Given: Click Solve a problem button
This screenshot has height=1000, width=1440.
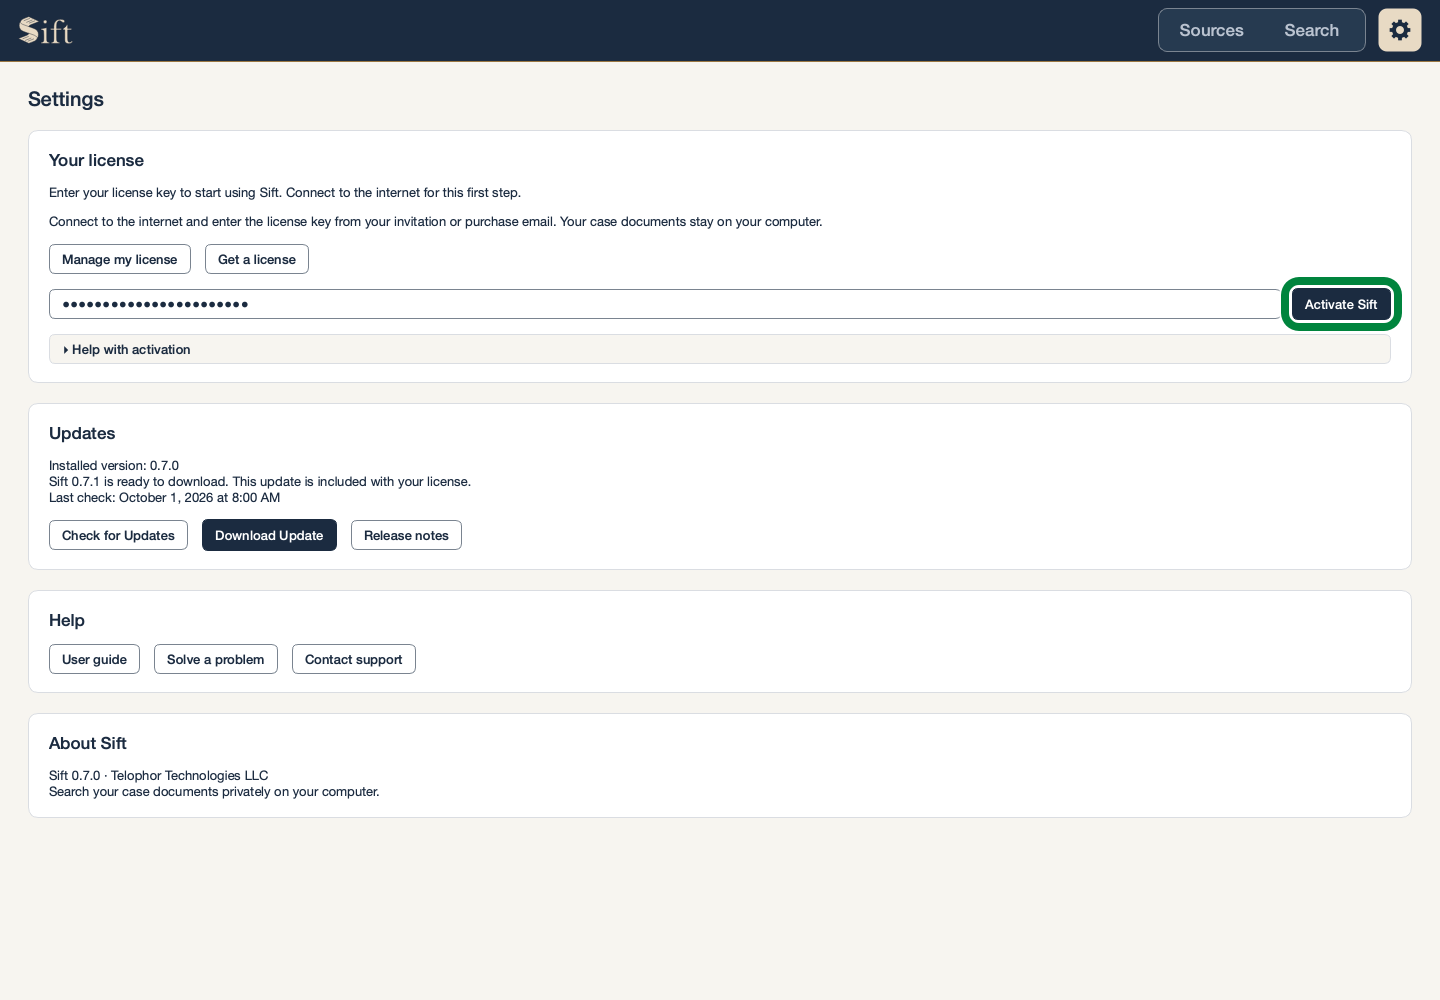Looking at the screenshot, I should pos(216,659).
